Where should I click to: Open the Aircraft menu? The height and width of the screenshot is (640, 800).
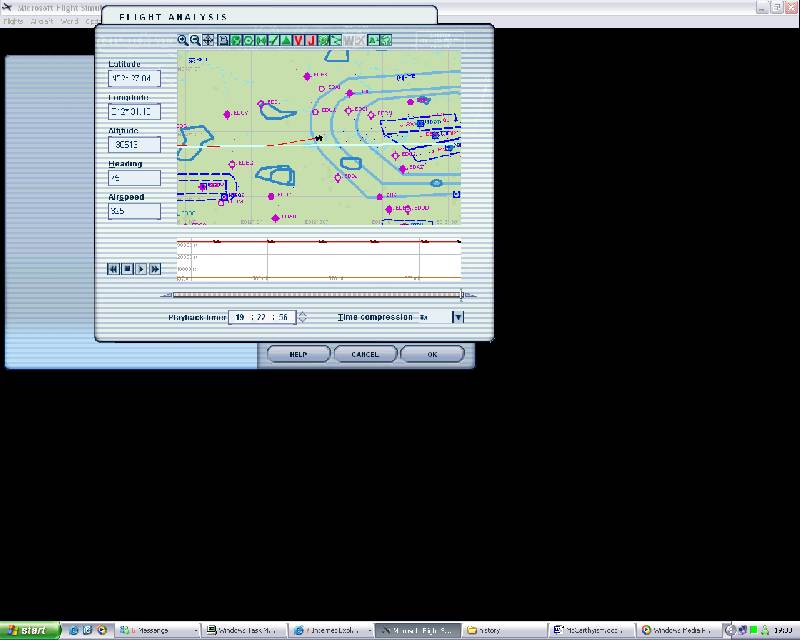pos(42,21)
